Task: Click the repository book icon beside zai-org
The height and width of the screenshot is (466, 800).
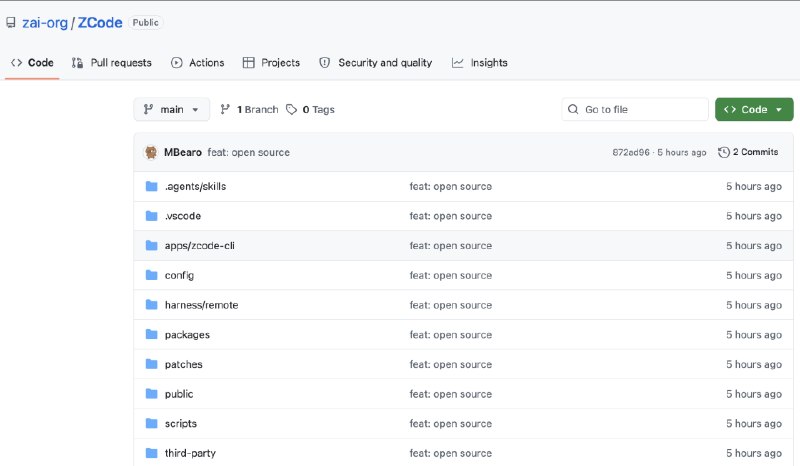Action: coord(11,22)
